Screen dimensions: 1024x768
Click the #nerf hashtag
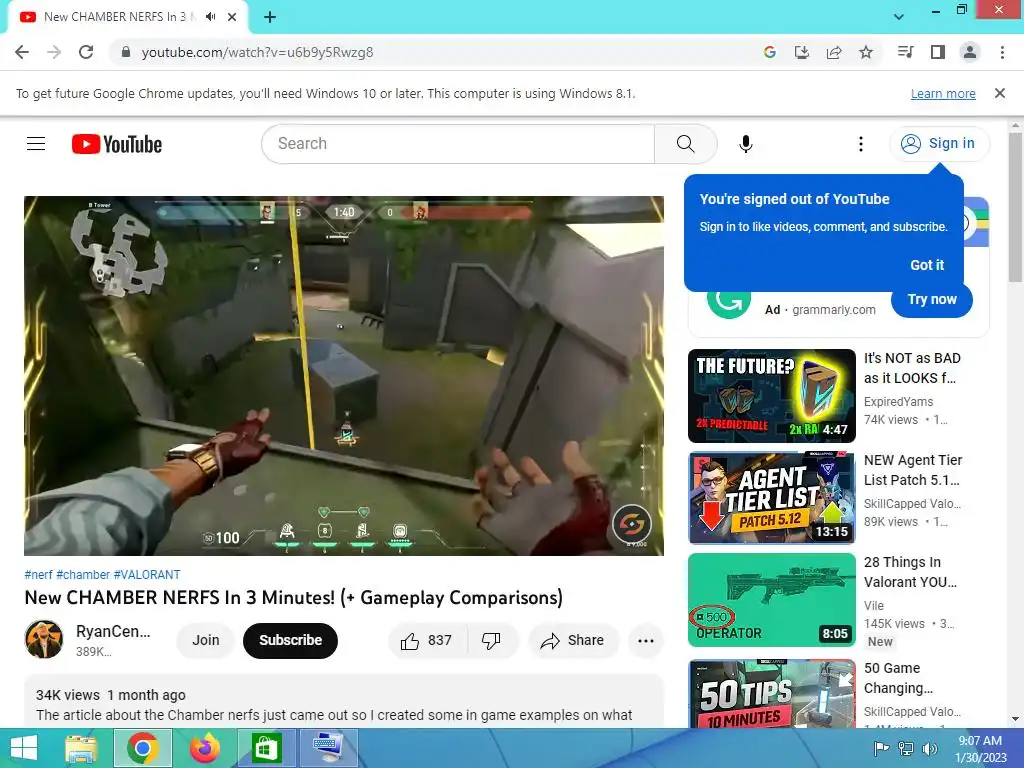tap(38, 575)
